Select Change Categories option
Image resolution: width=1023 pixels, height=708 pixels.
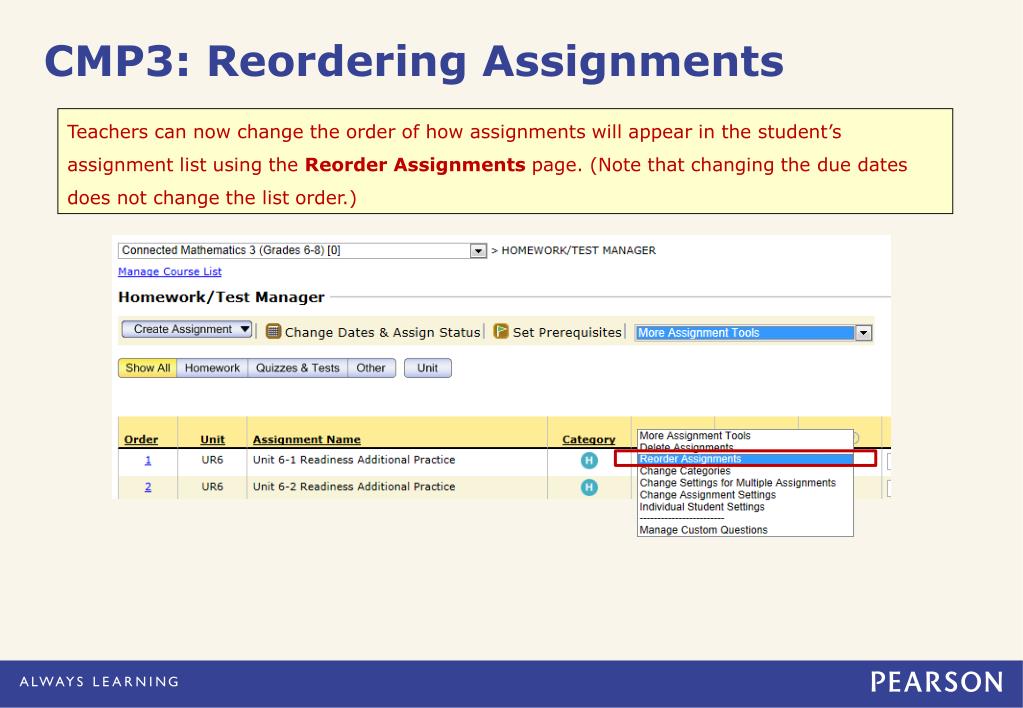click(x=685, y=471)
